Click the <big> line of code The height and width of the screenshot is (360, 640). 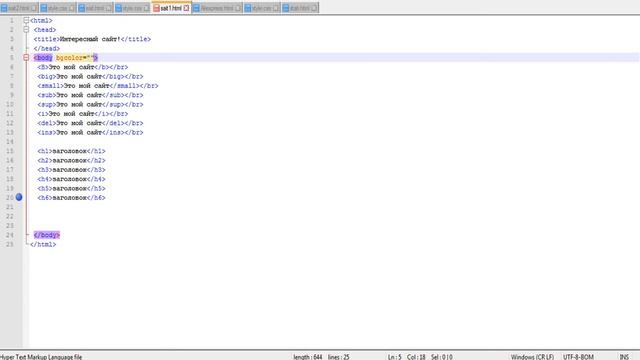pyautogui.click(x=90, y=76)
